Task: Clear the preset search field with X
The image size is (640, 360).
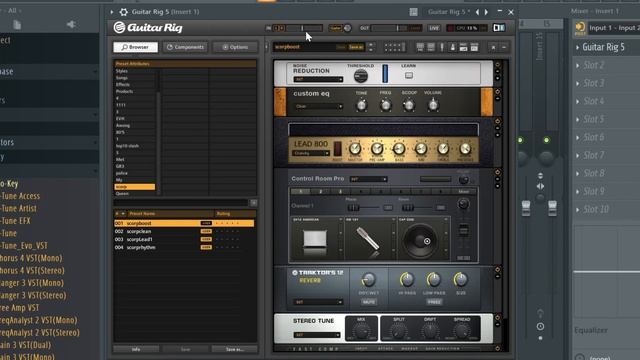Action: pos(253,203)
